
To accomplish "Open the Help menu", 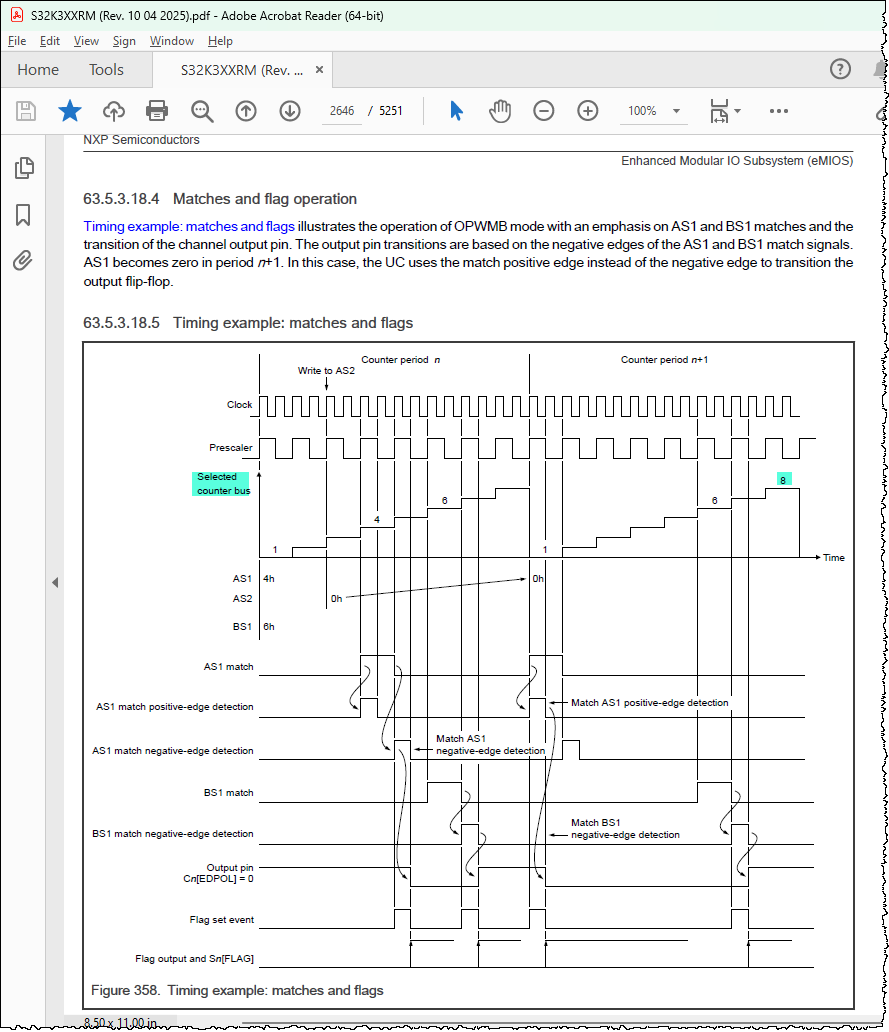I will click(220, 41).
